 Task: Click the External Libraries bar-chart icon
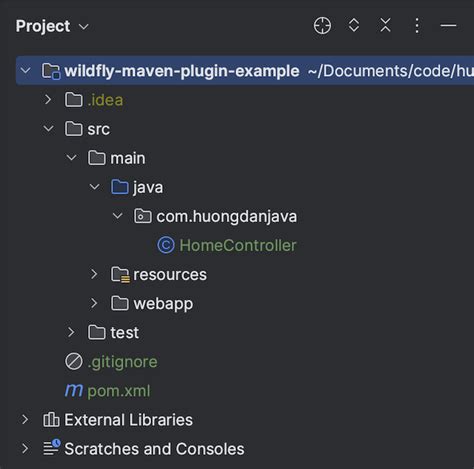pyautogui.click(x=51, y=420)
